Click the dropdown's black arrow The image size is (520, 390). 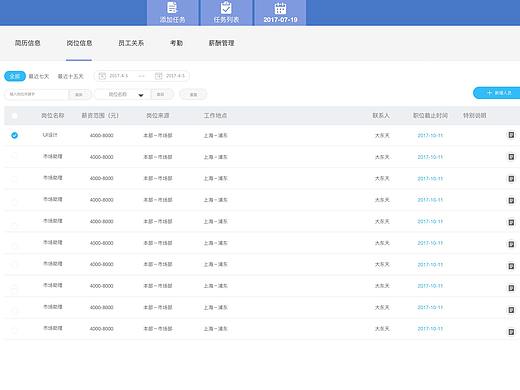141,95
